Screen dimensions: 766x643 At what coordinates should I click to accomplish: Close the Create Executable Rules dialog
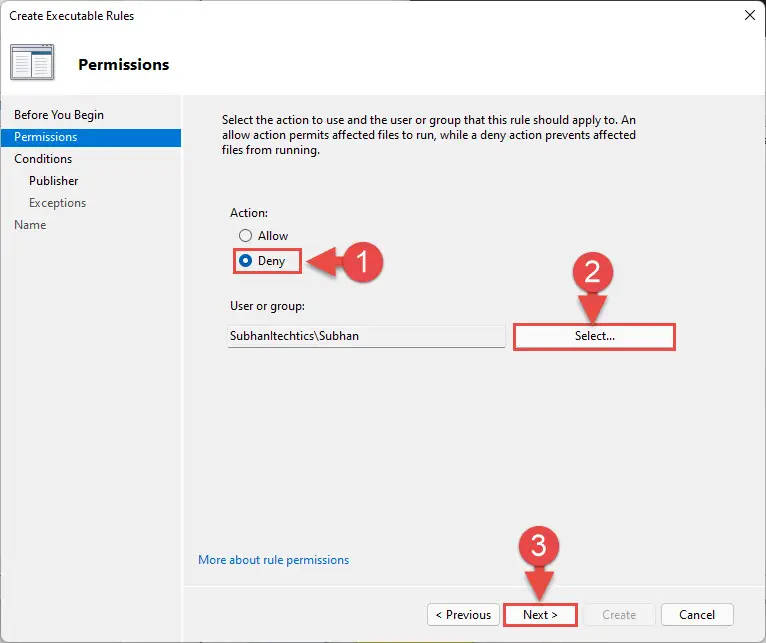point(749,16)
